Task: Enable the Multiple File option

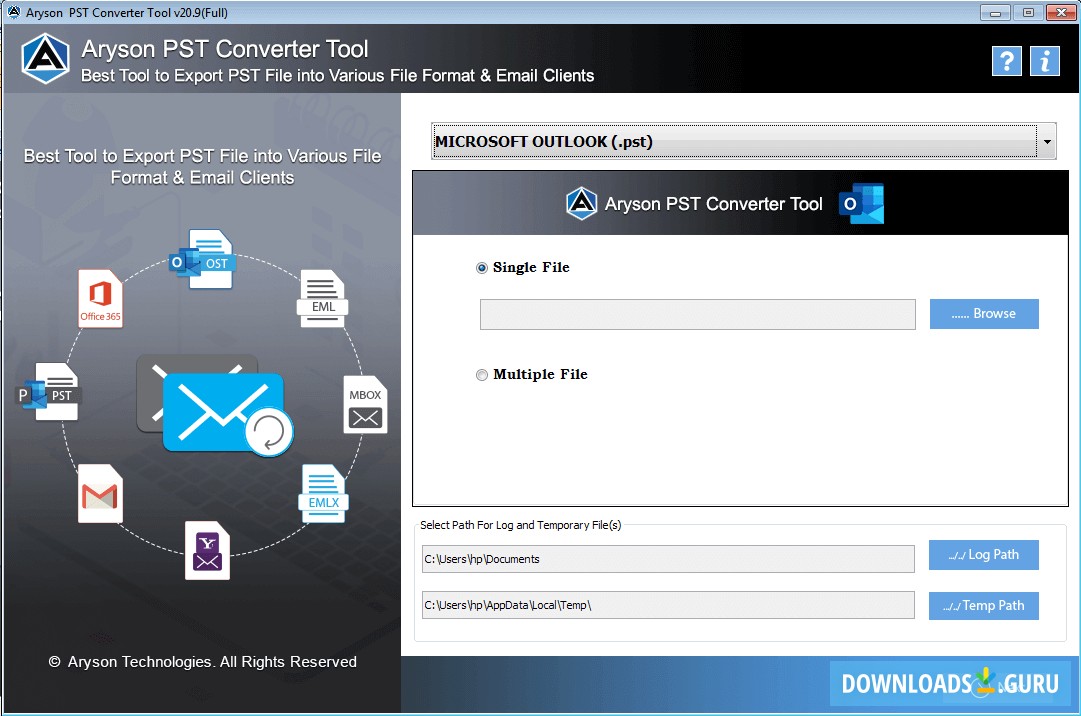Action: click(482, 375)
